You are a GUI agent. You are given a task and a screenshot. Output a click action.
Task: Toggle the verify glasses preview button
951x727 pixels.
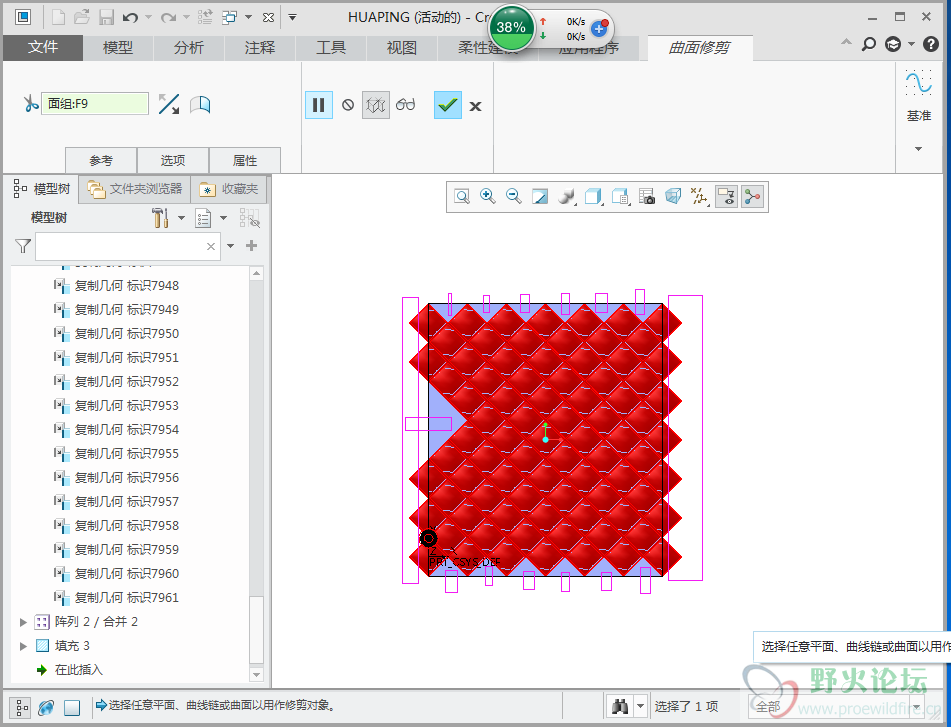(405, 104)
